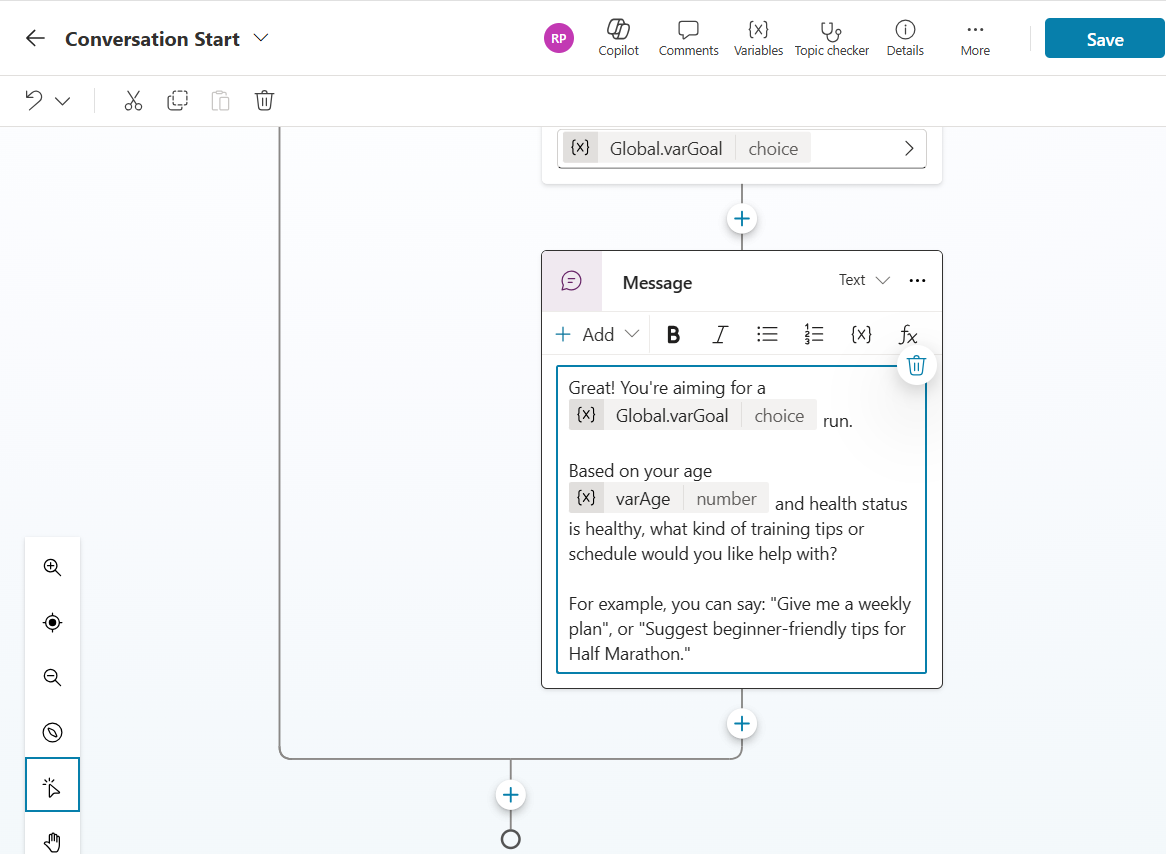Screen dimensions: 1166x854
Task: Open the Message node three-dot options menu
Action: point(917,281)
